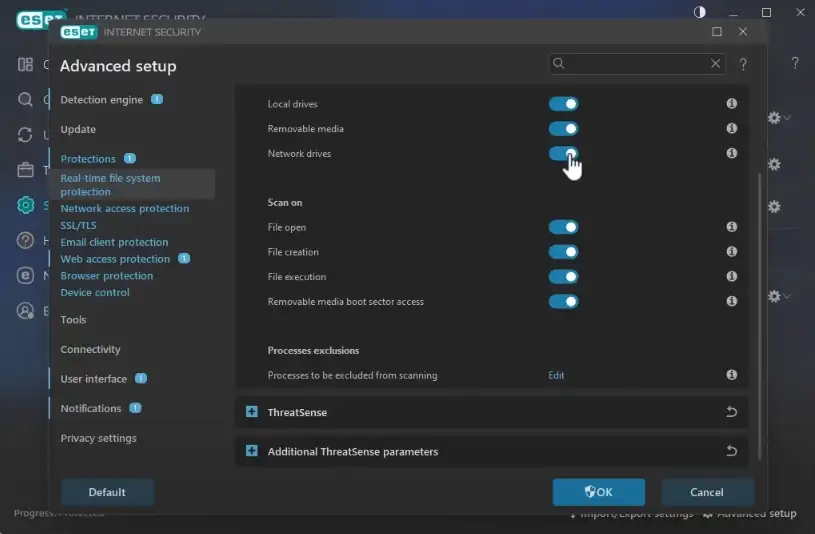Viewport: 815px width, 534px height.
Task: Disable Local drives scanning toggle
Action: [563, 104]
